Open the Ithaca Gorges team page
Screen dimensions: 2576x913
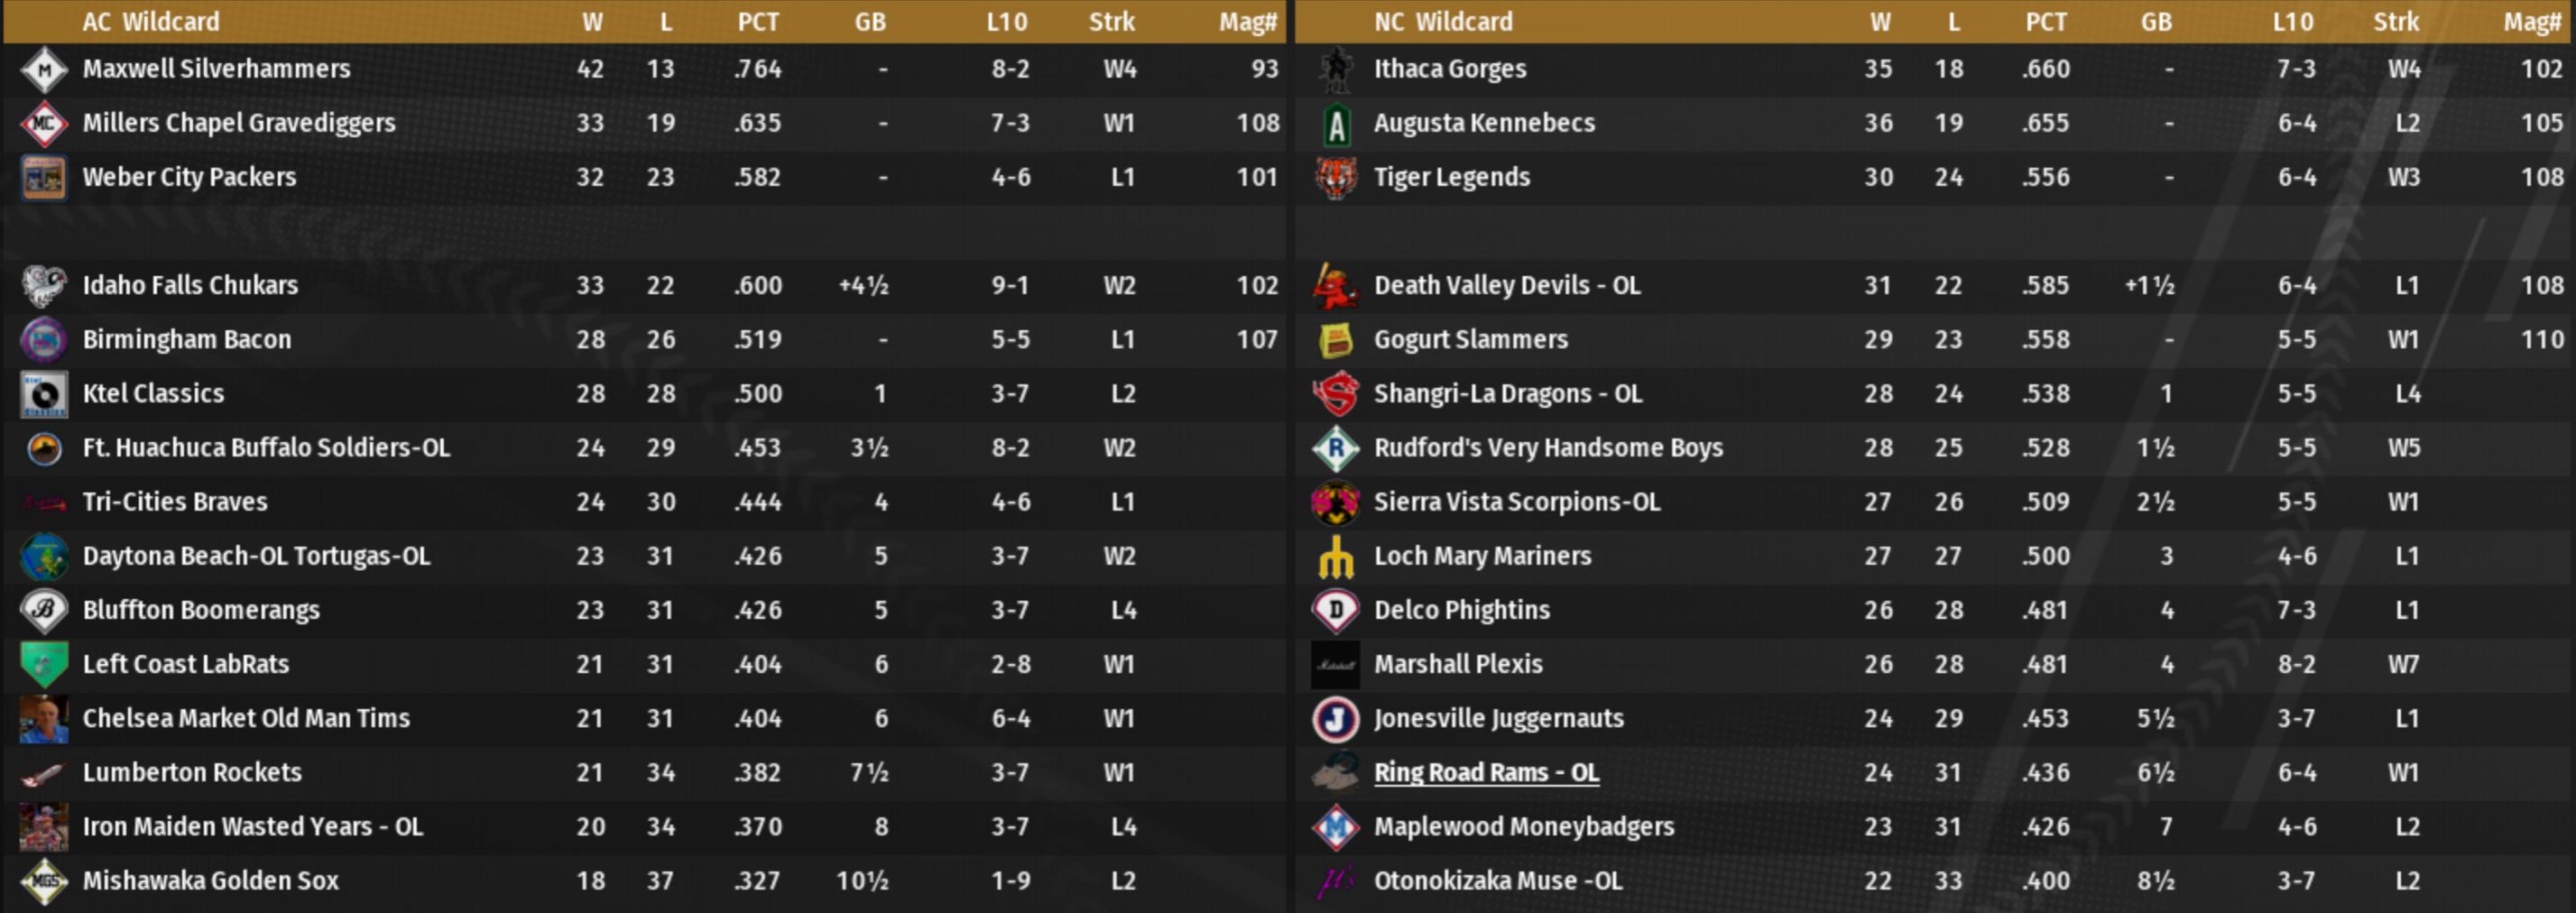[x=1450, y=69]
